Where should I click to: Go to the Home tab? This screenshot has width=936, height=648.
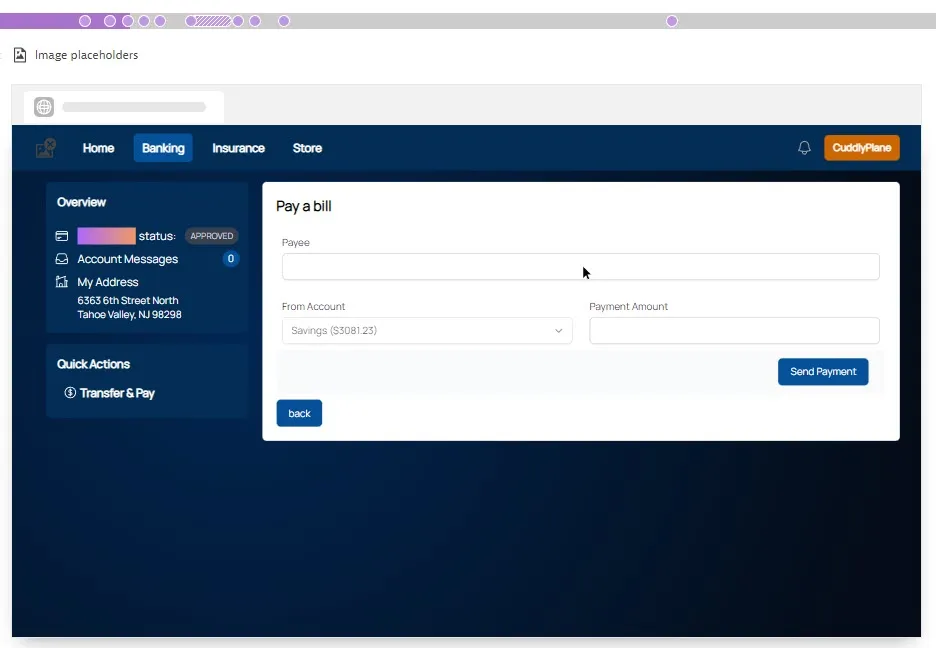98,148
